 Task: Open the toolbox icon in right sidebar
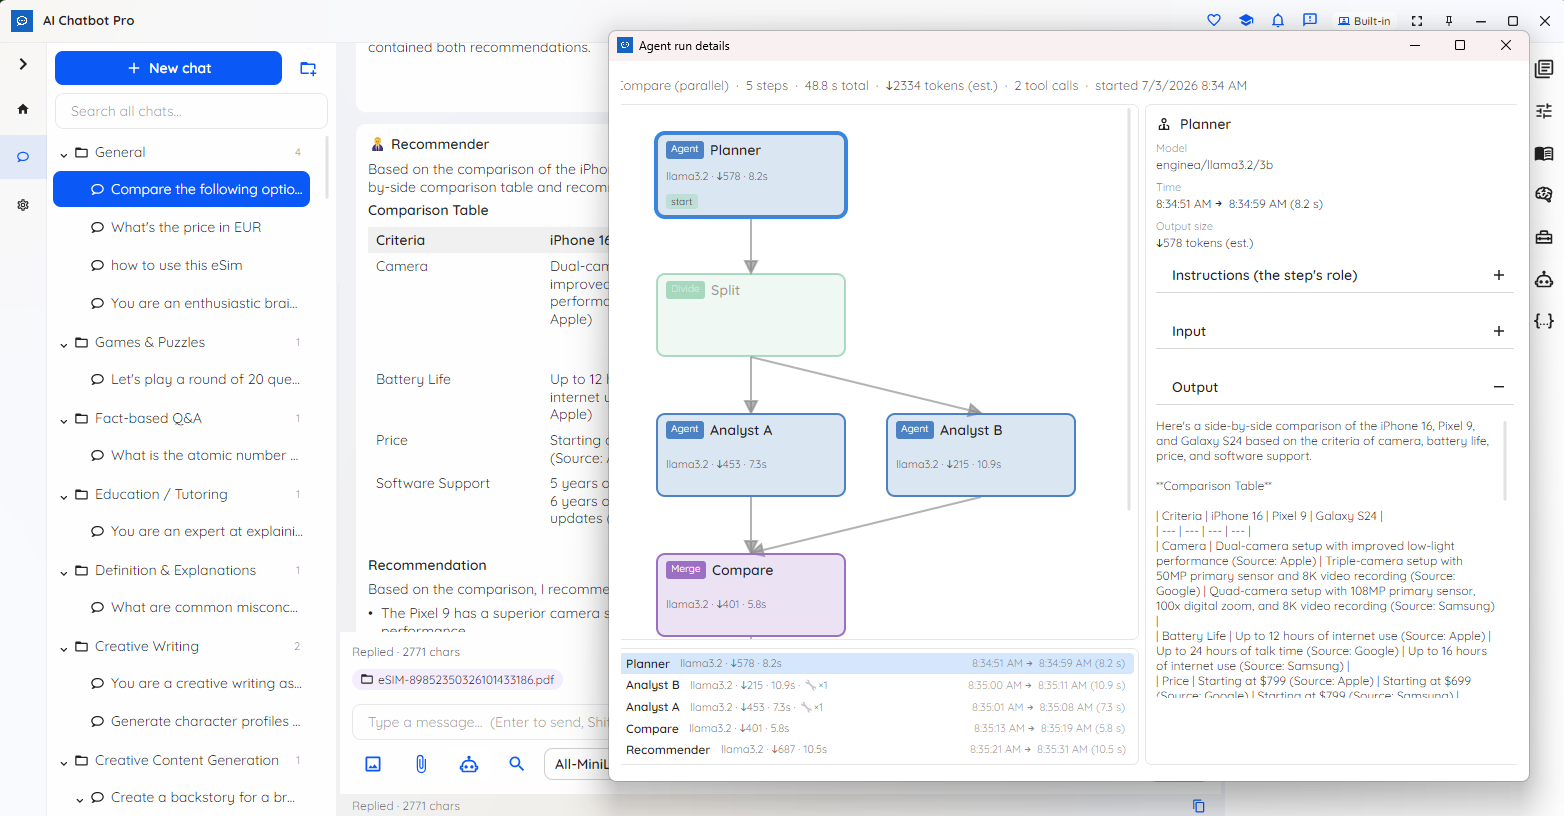(1544, 237)
